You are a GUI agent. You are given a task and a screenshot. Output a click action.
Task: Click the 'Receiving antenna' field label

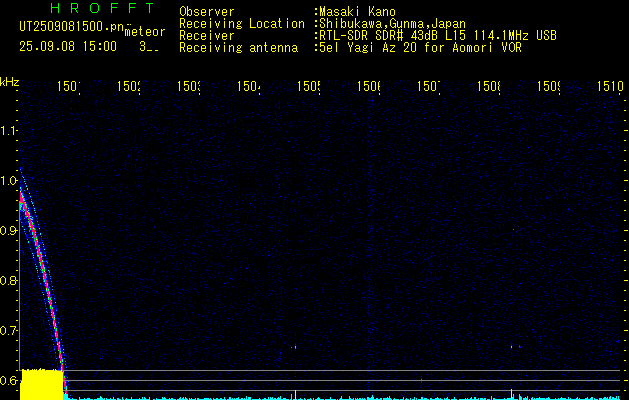(x=238, y=48)
